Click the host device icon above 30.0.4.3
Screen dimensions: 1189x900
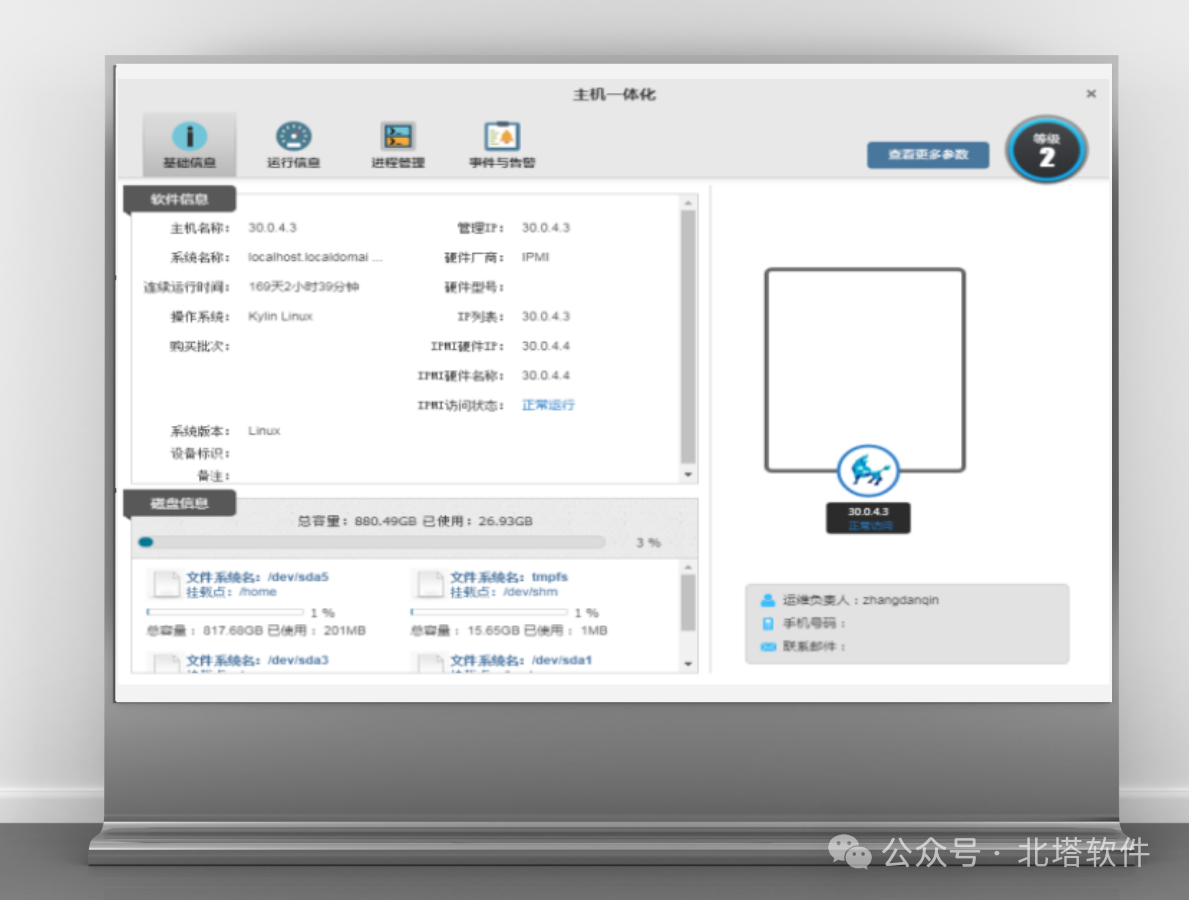pos(867,471)
